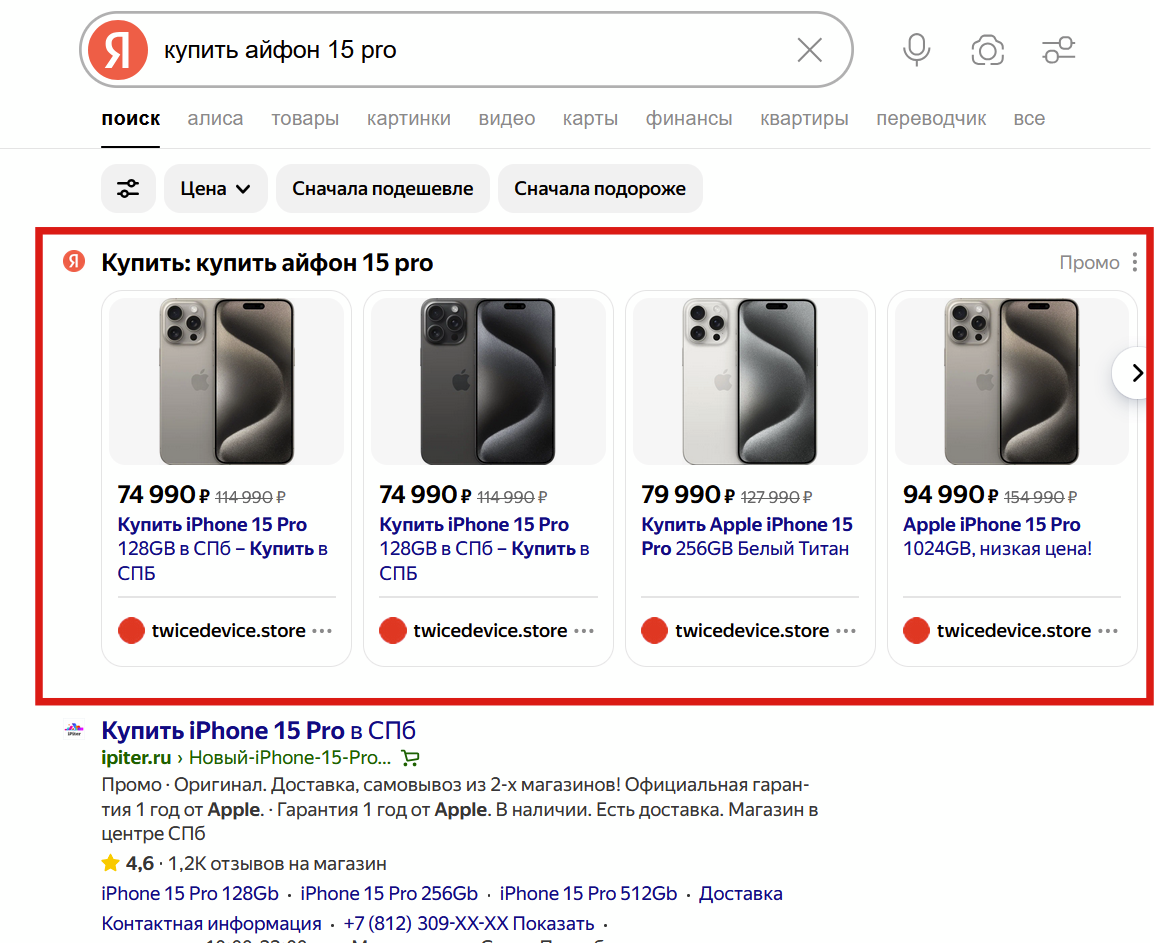Switch to the товары tab
This screenshot has height=943, width=1154.
[305, 119]
